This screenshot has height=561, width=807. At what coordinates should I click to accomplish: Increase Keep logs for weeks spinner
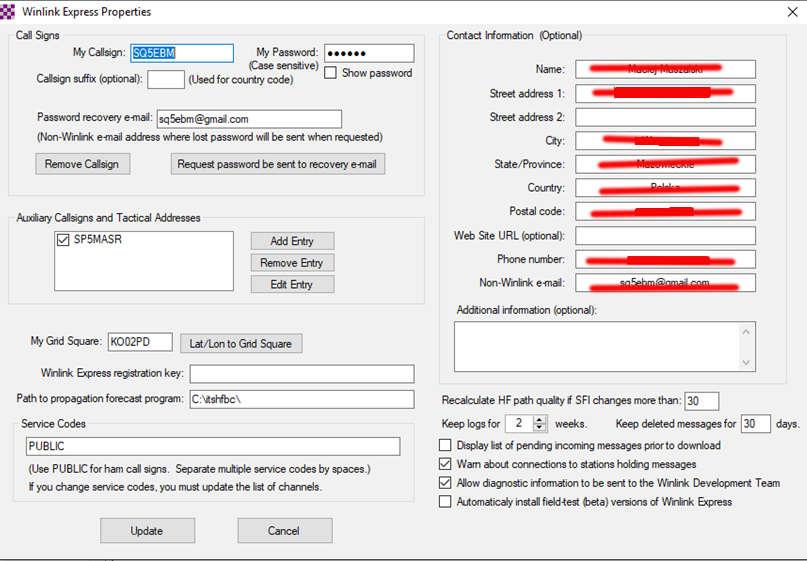(539, 419)
